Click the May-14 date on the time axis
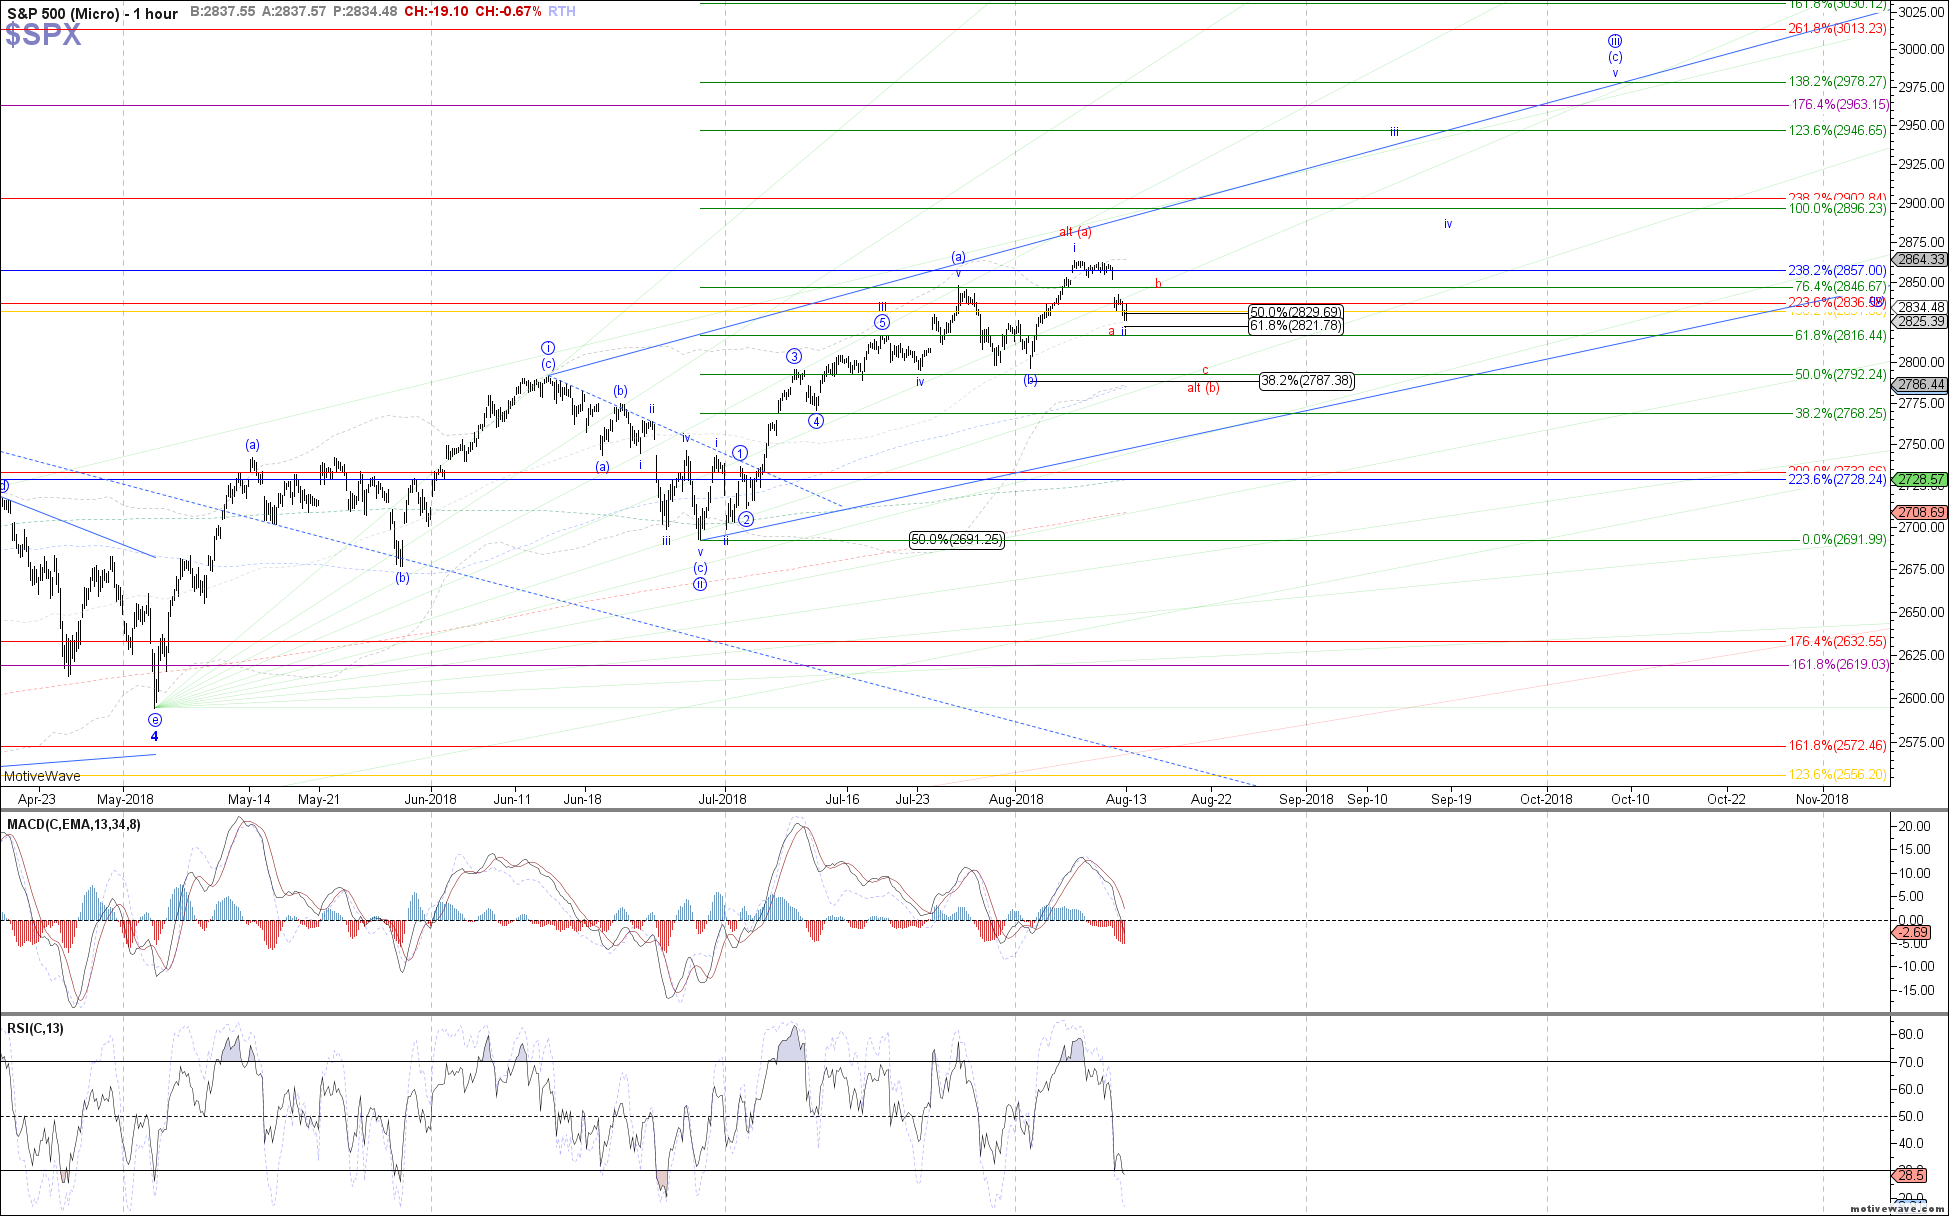 (x=249, y=799)
